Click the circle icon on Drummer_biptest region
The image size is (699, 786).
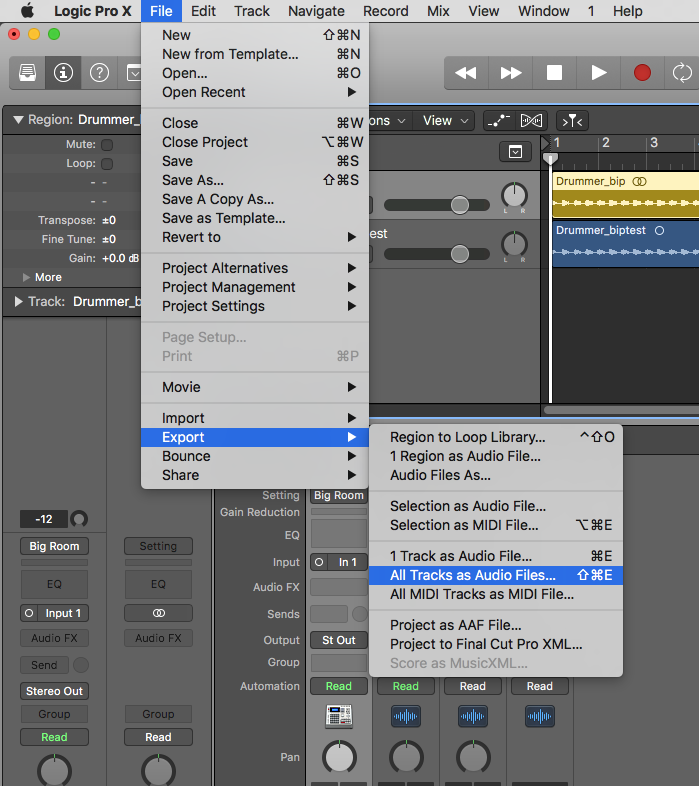tap(659, 231)
